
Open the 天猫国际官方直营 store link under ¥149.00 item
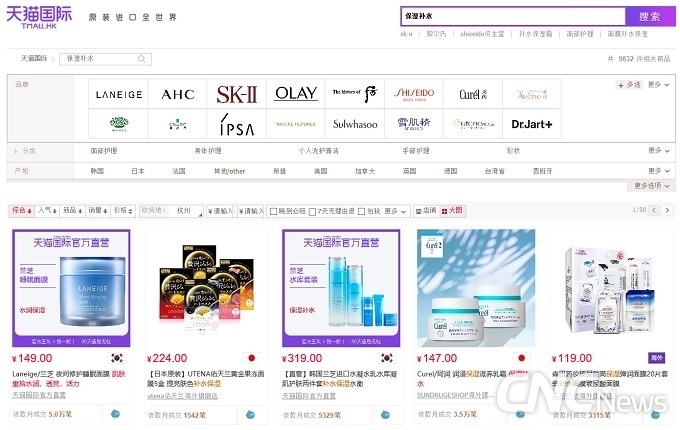pyautogui.click(x=39, y=395)
